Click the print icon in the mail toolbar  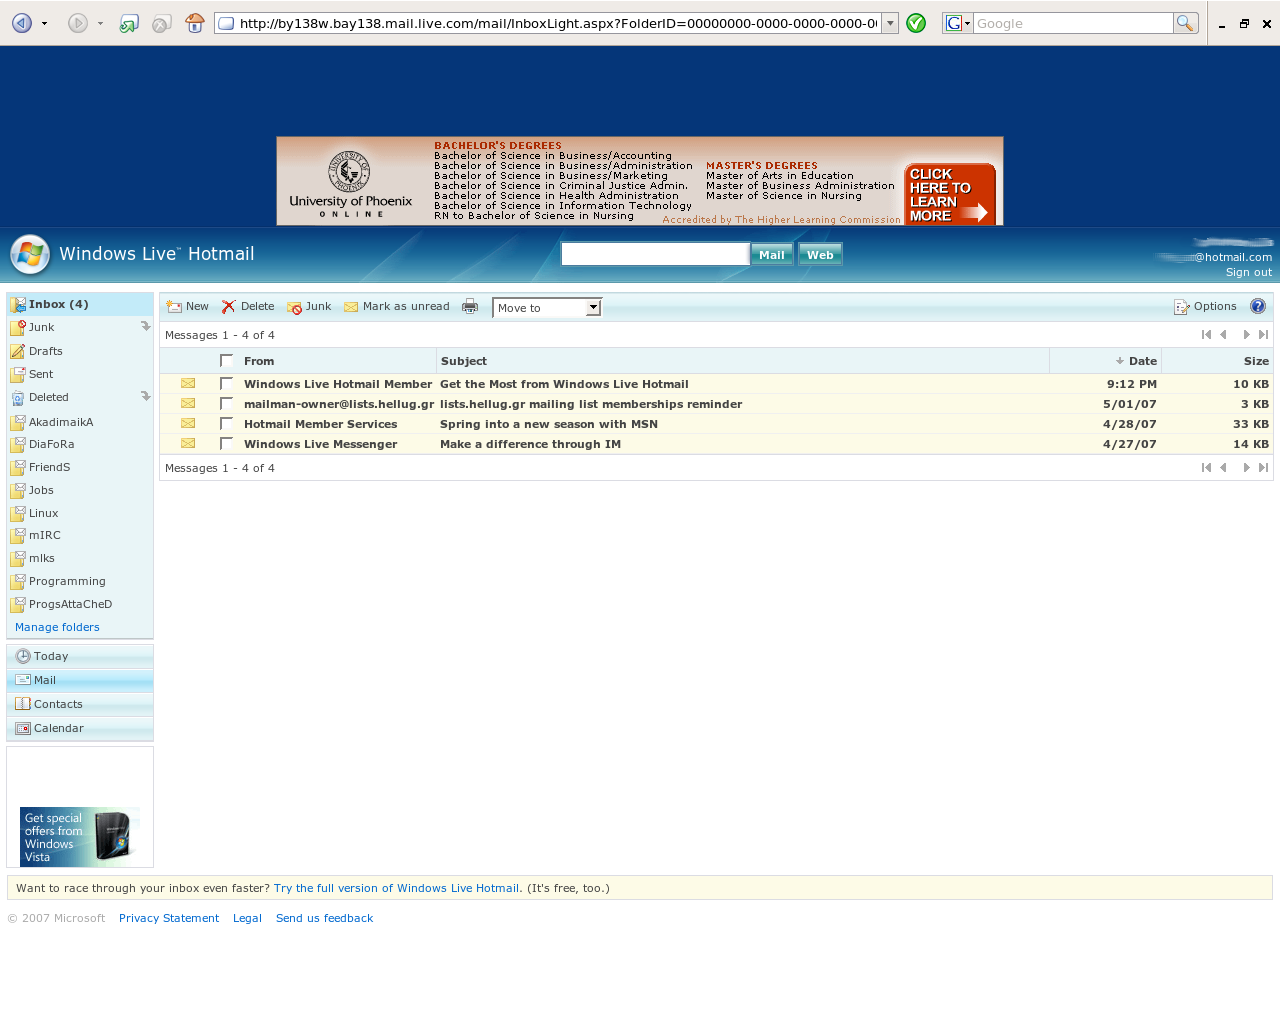point(470,307)
